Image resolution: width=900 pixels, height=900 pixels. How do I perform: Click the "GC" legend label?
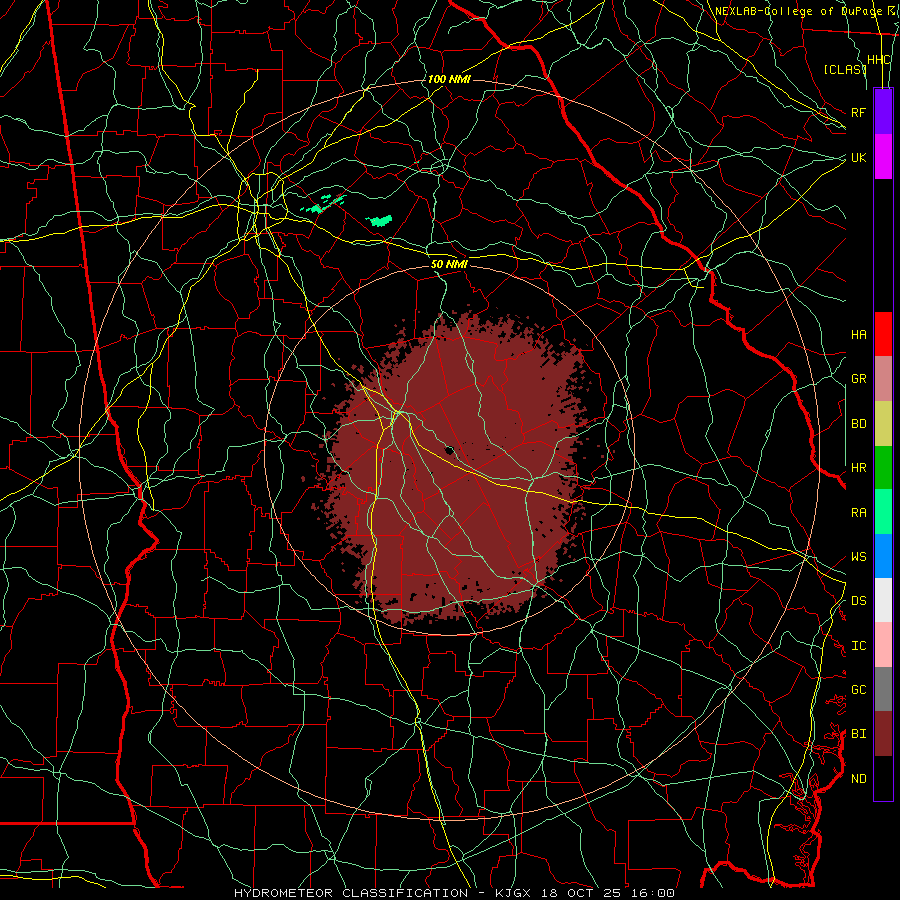pyautogui.click(x=858, y=690)
